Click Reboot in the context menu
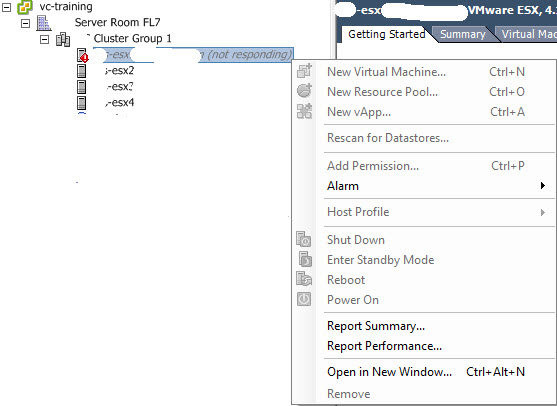This screenshot has height=406, width=557. 424,280
